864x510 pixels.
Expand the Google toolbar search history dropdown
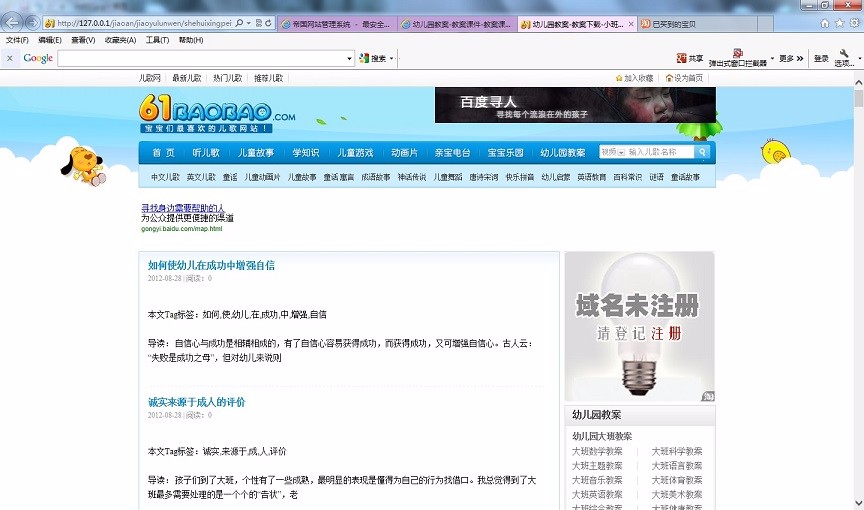tap(349, 58)
